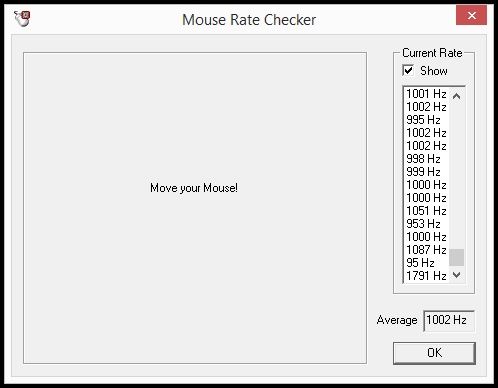Select the 998 Hz entry

426,159
